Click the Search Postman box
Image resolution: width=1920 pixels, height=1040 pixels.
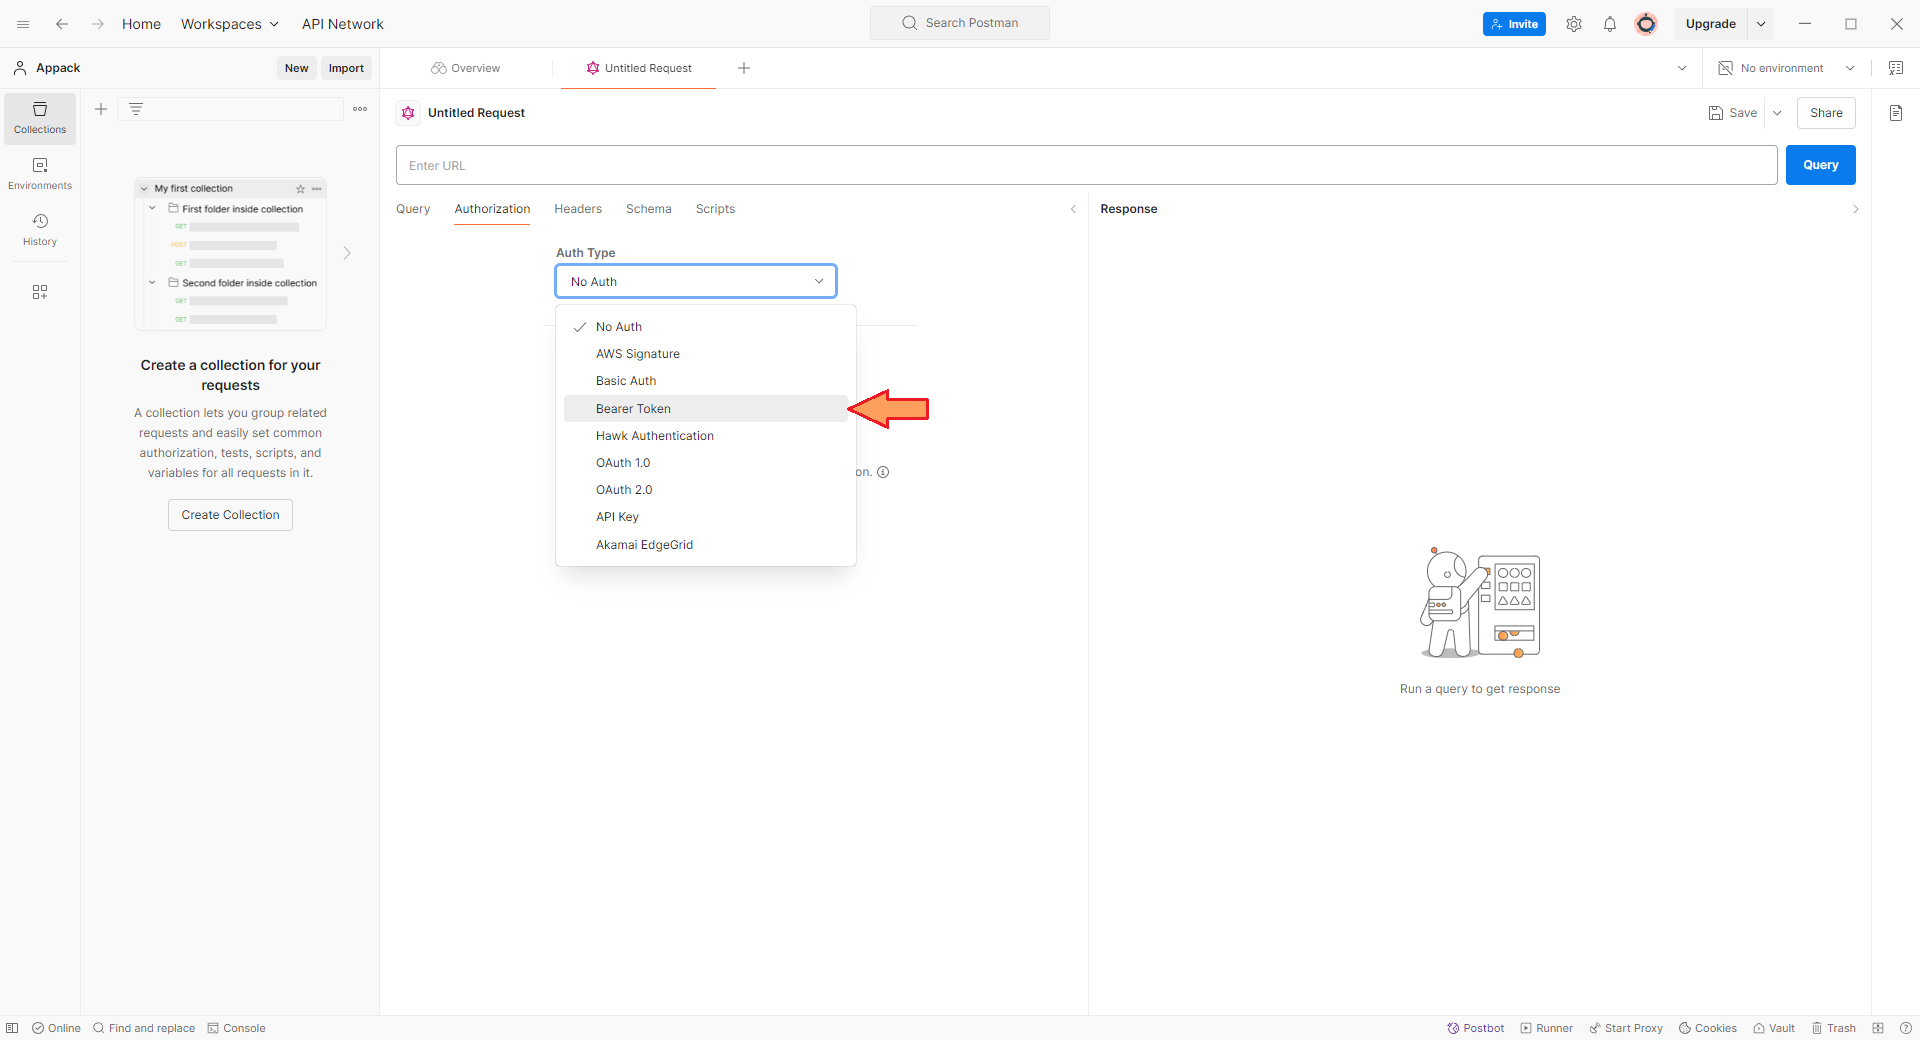(960, 23)
